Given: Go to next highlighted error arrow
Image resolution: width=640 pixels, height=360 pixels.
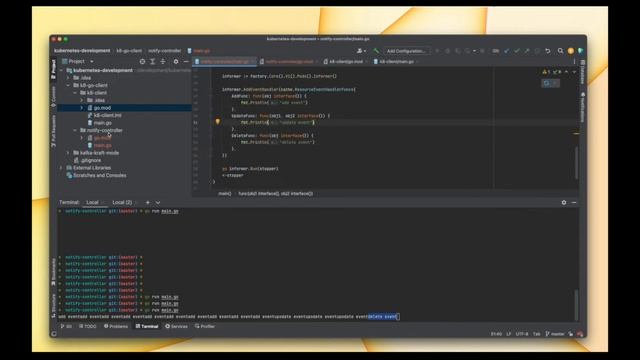Looking at the screenshot, I should 574,72.
